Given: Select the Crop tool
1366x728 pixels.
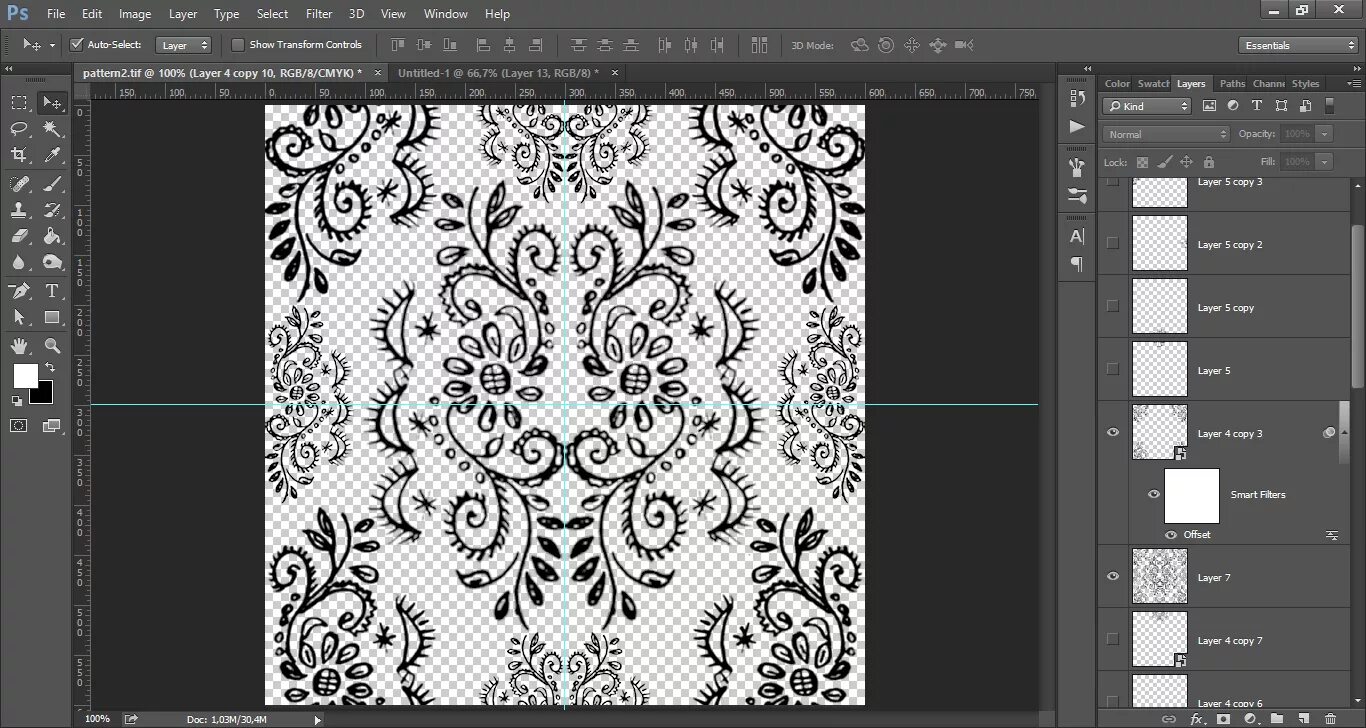Looking at the screenshot, I should click(19, 155).
